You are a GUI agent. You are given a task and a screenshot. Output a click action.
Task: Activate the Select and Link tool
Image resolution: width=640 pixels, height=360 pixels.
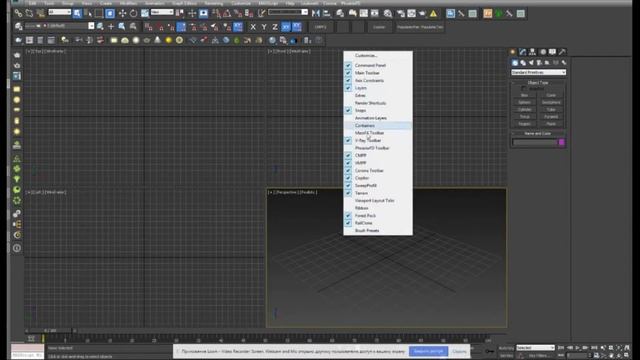pyautogui.click(x=18, y=13)
